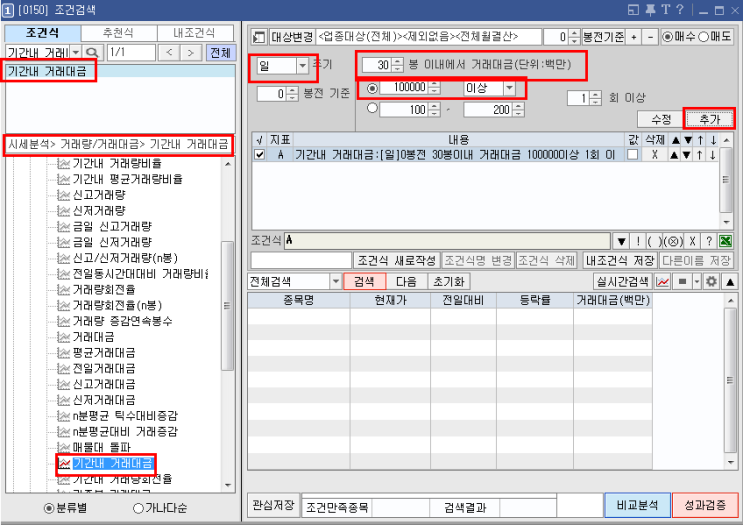This screenshot has width=743, height=525.
Task: Click the 추가 button
Action: click(x=709, y=119)
